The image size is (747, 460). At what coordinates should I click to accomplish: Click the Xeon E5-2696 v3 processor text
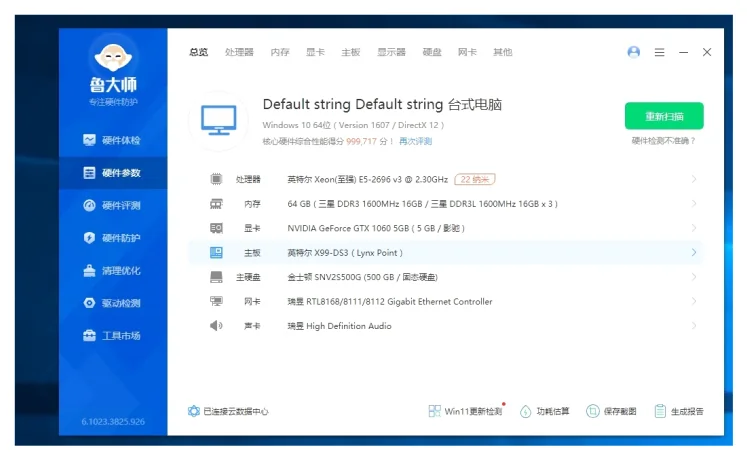tap(367, 180)
